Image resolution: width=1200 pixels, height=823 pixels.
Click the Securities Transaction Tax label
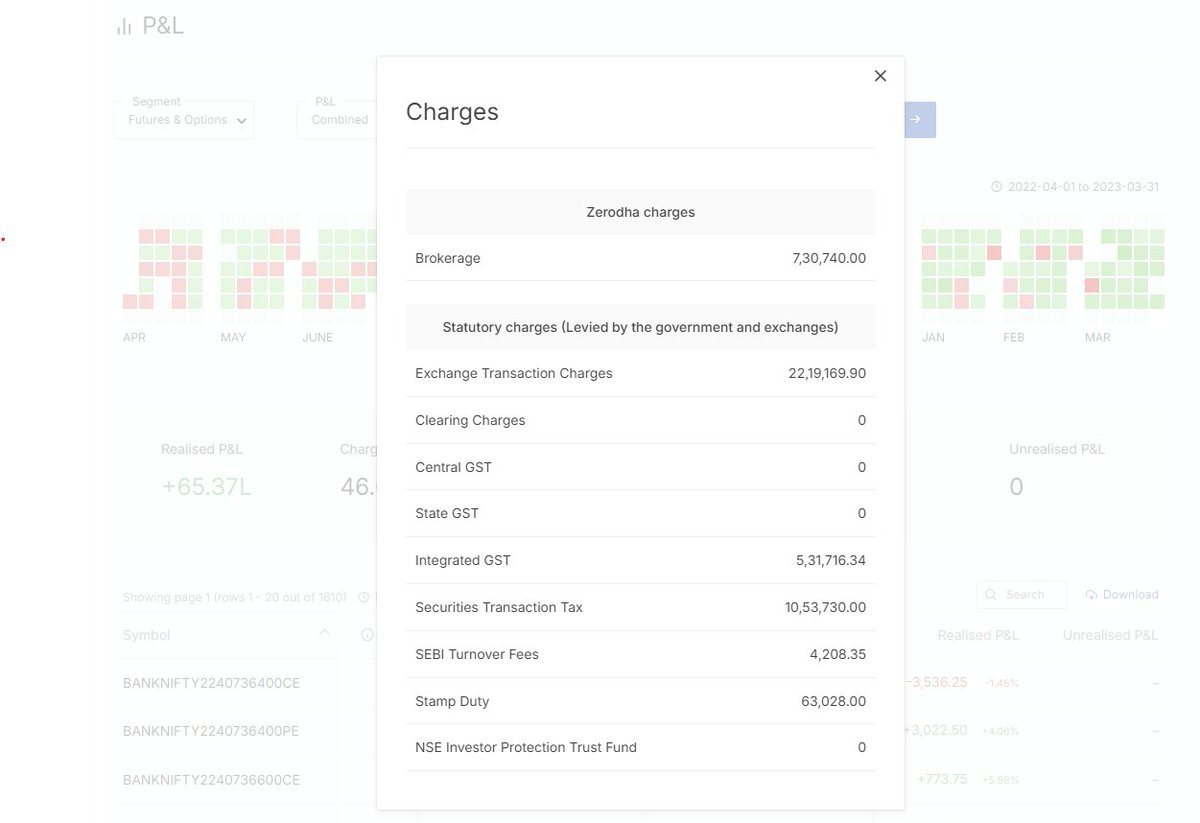click(499, 607)
